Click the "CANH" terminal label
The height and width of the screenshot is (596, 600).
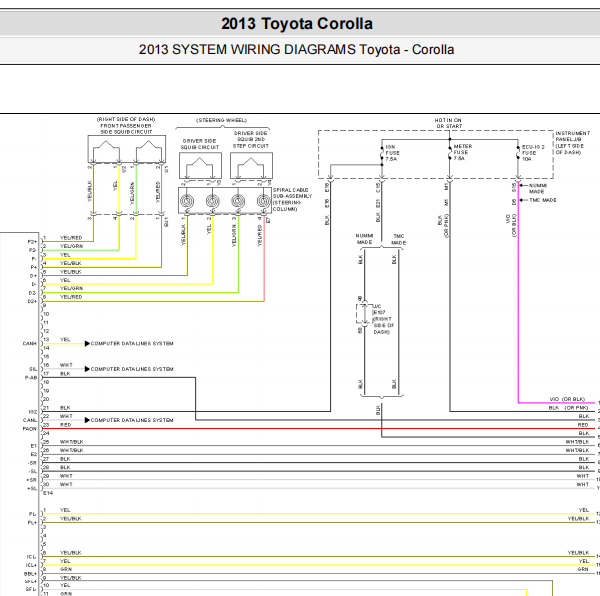click(x=29, y=344)
